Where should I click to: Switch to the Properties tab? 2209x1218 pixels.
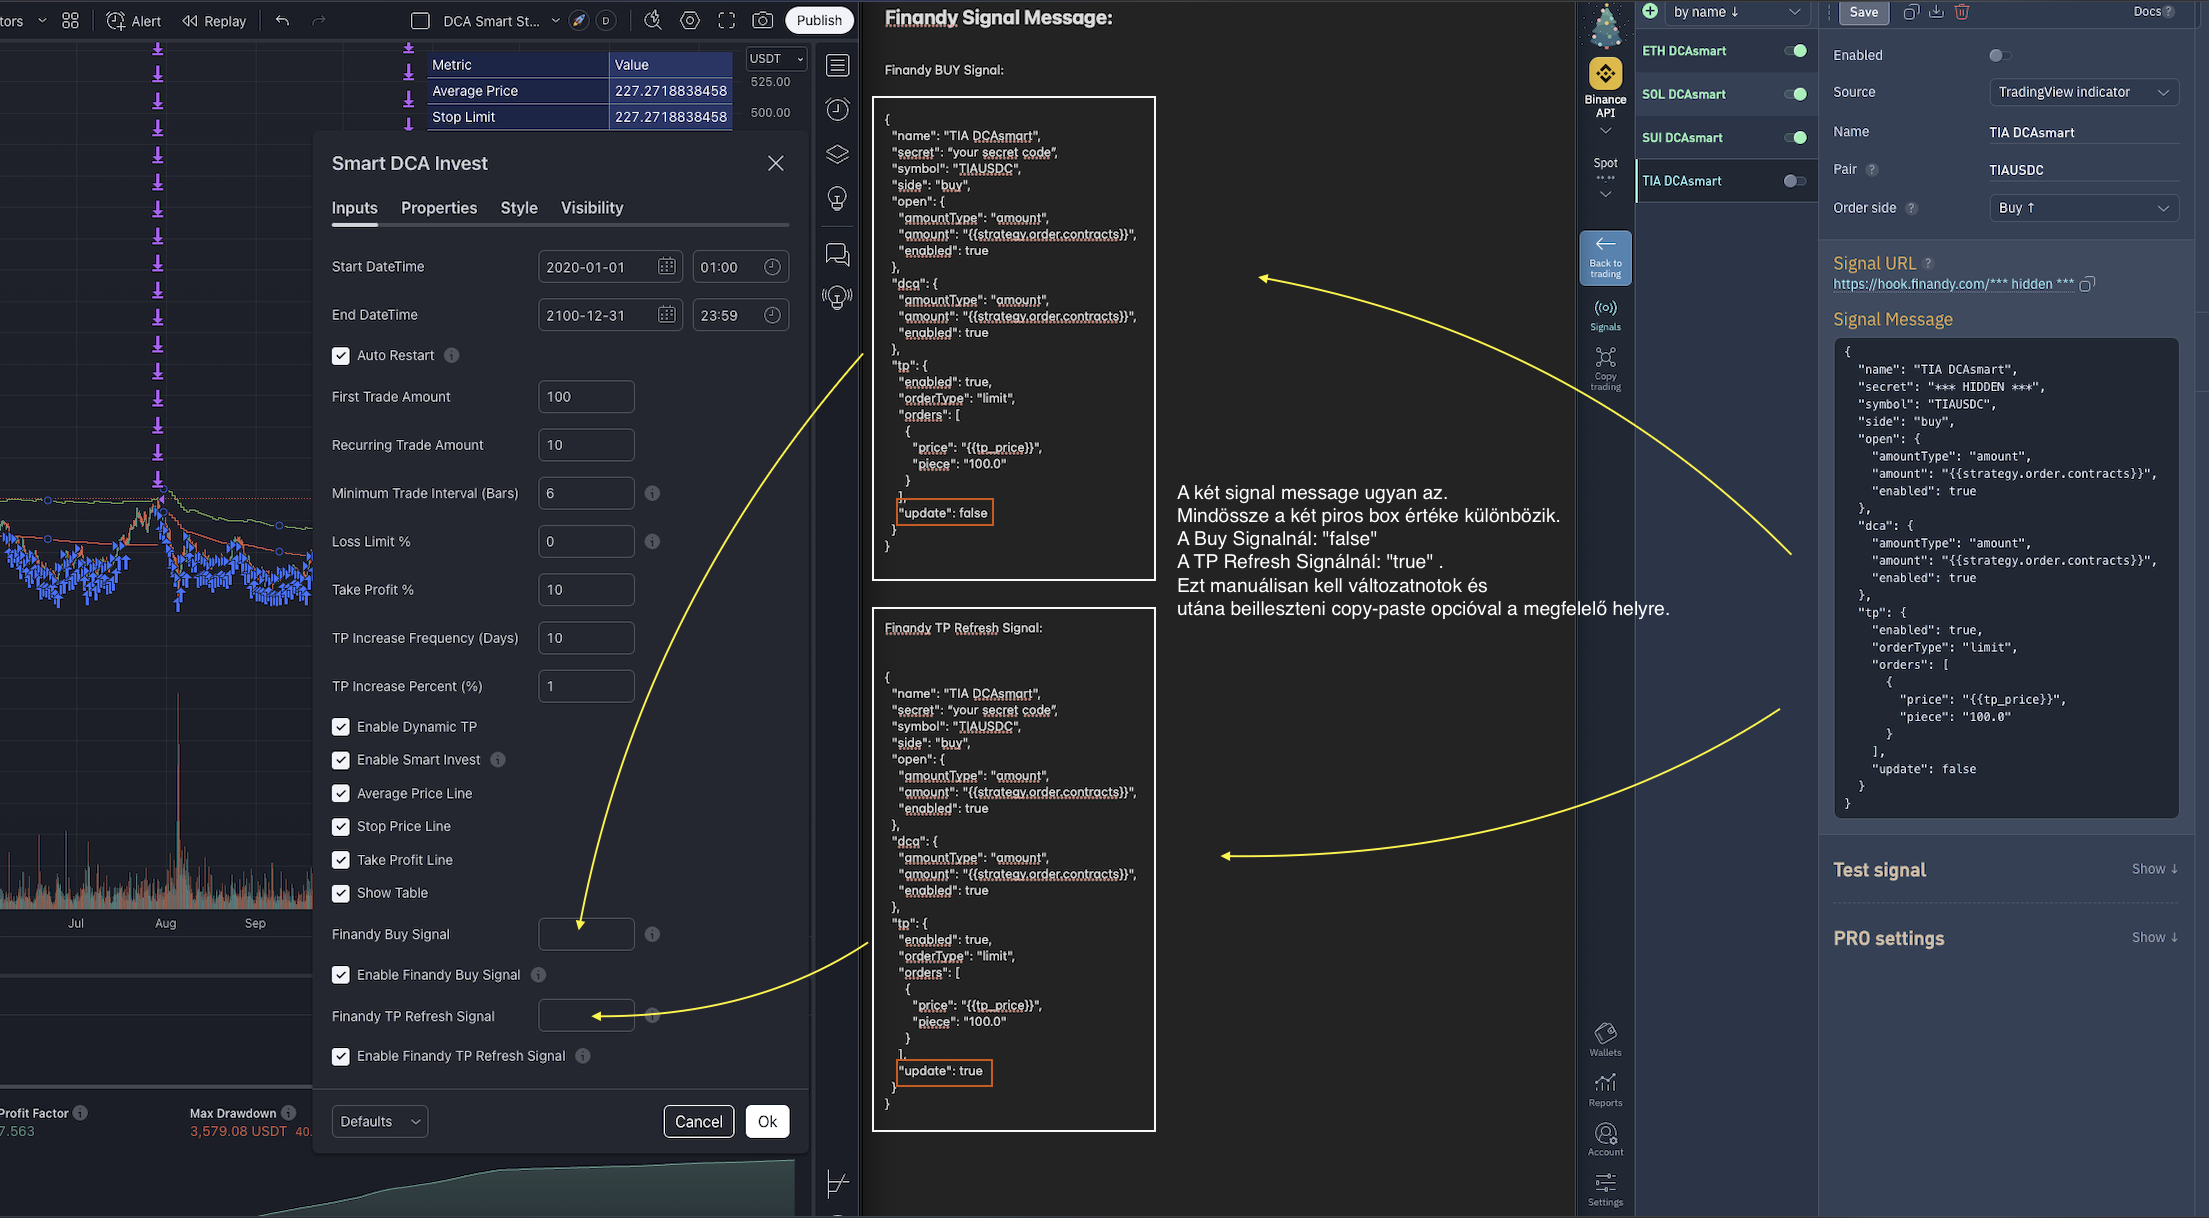439,208
